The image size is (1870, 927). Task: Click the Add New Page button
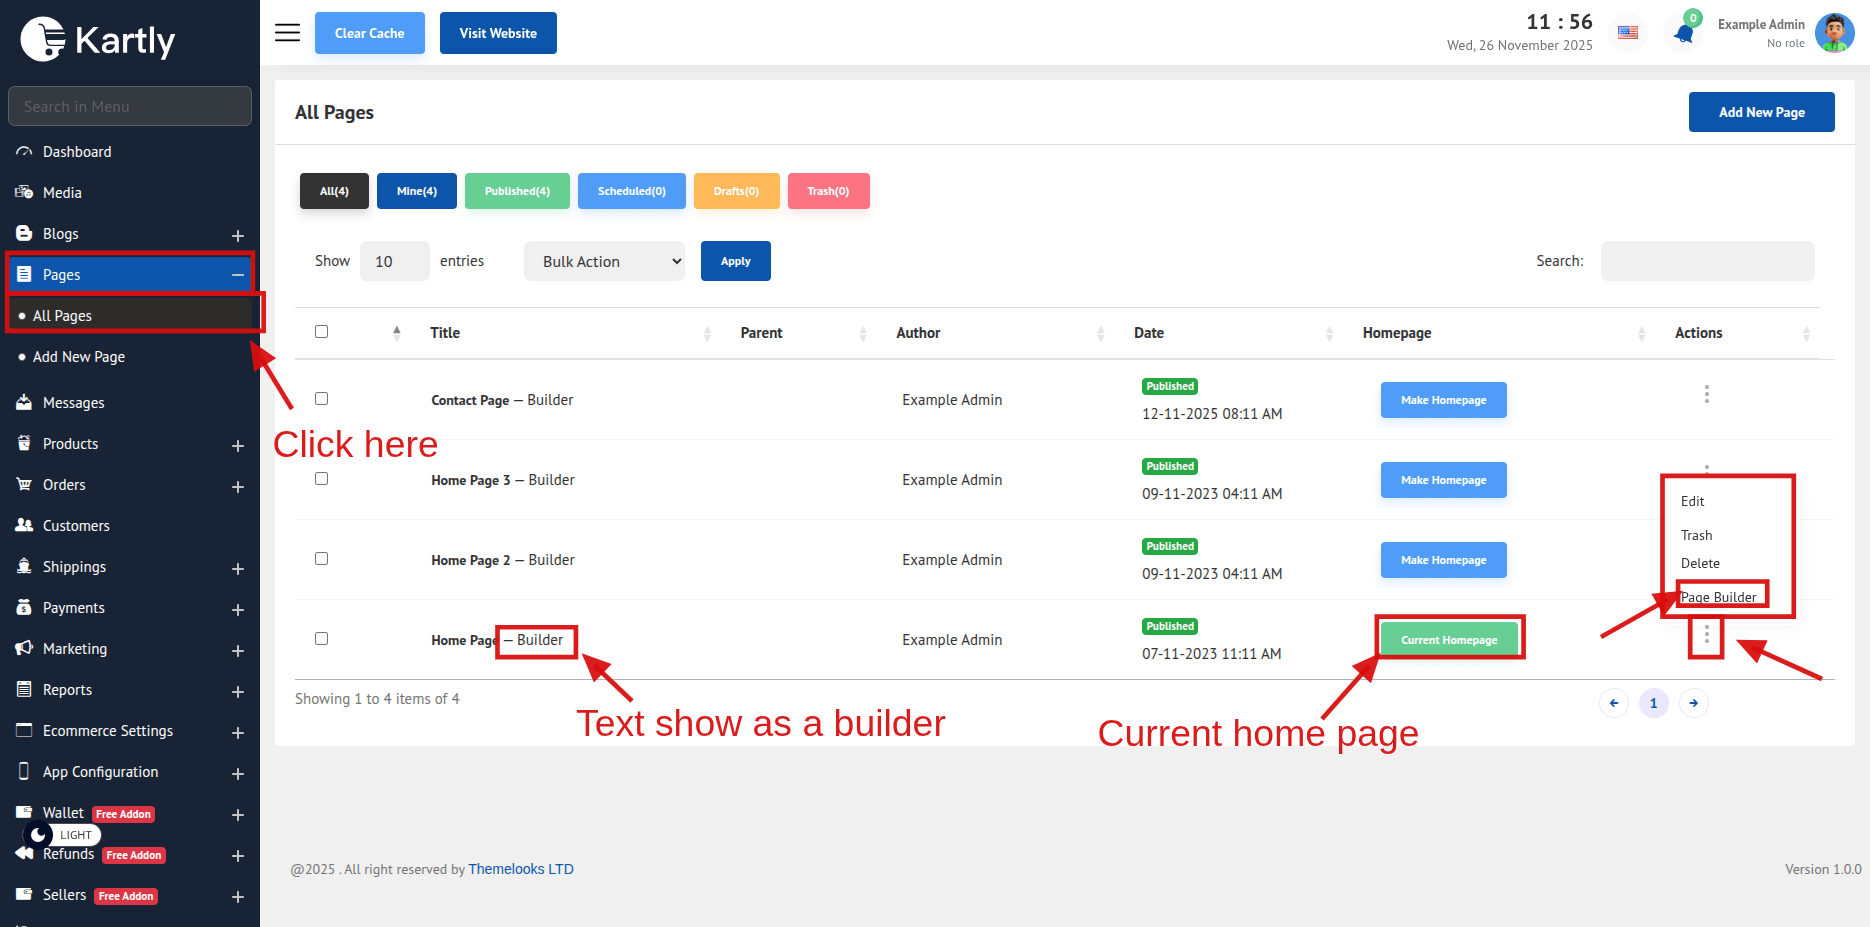pos(1761,112)
